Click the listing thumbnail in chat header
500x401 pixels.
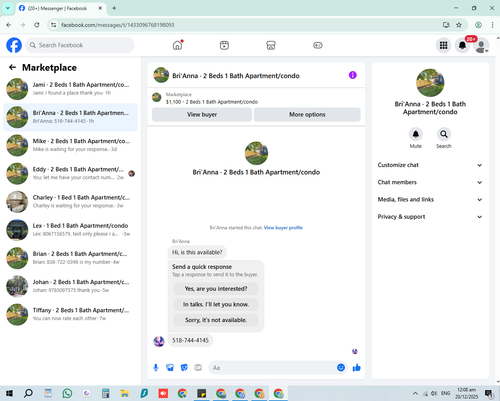[x=161, y=75]
